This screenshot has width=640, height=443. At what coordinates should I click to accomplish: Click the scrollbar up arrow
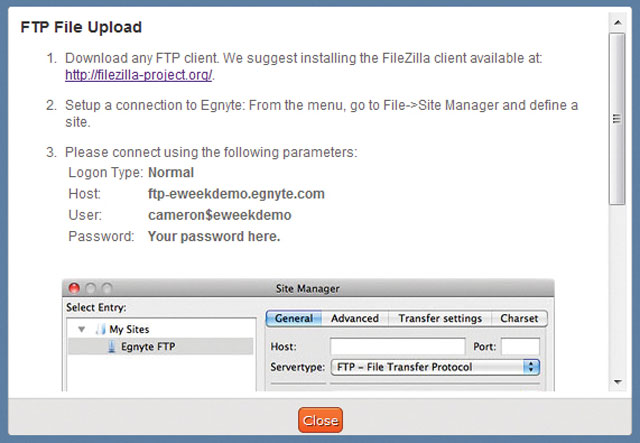[618, 22]
